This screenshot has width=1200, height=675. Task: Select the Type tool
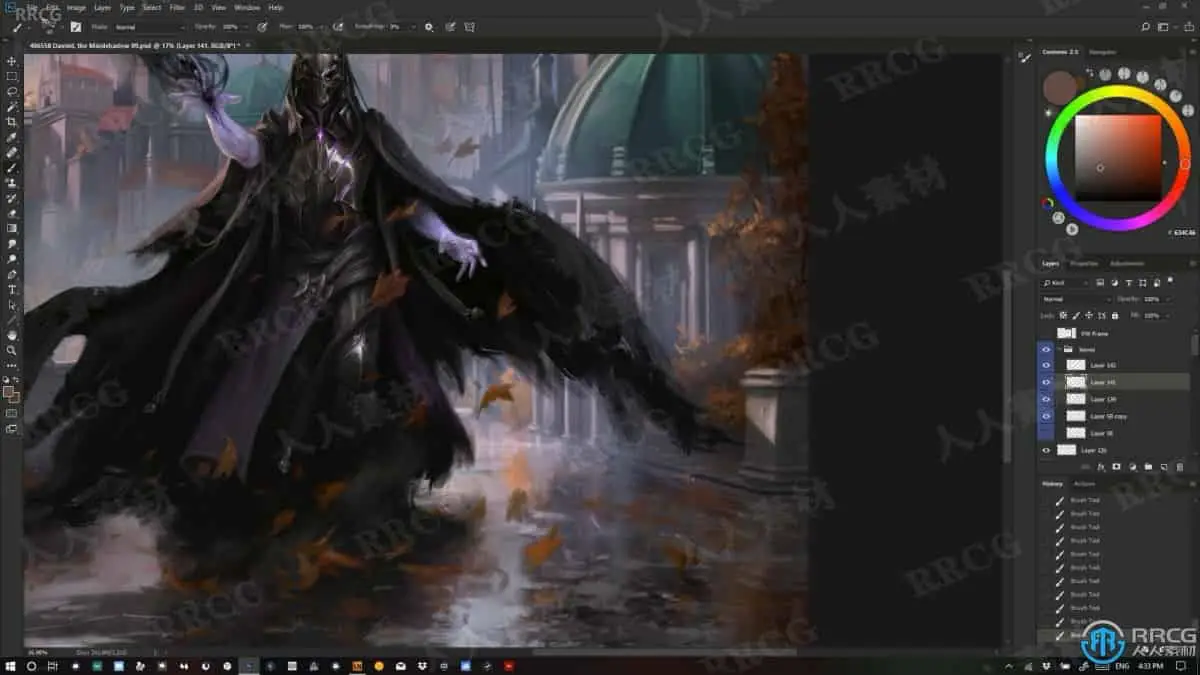[x=12, y=289]
